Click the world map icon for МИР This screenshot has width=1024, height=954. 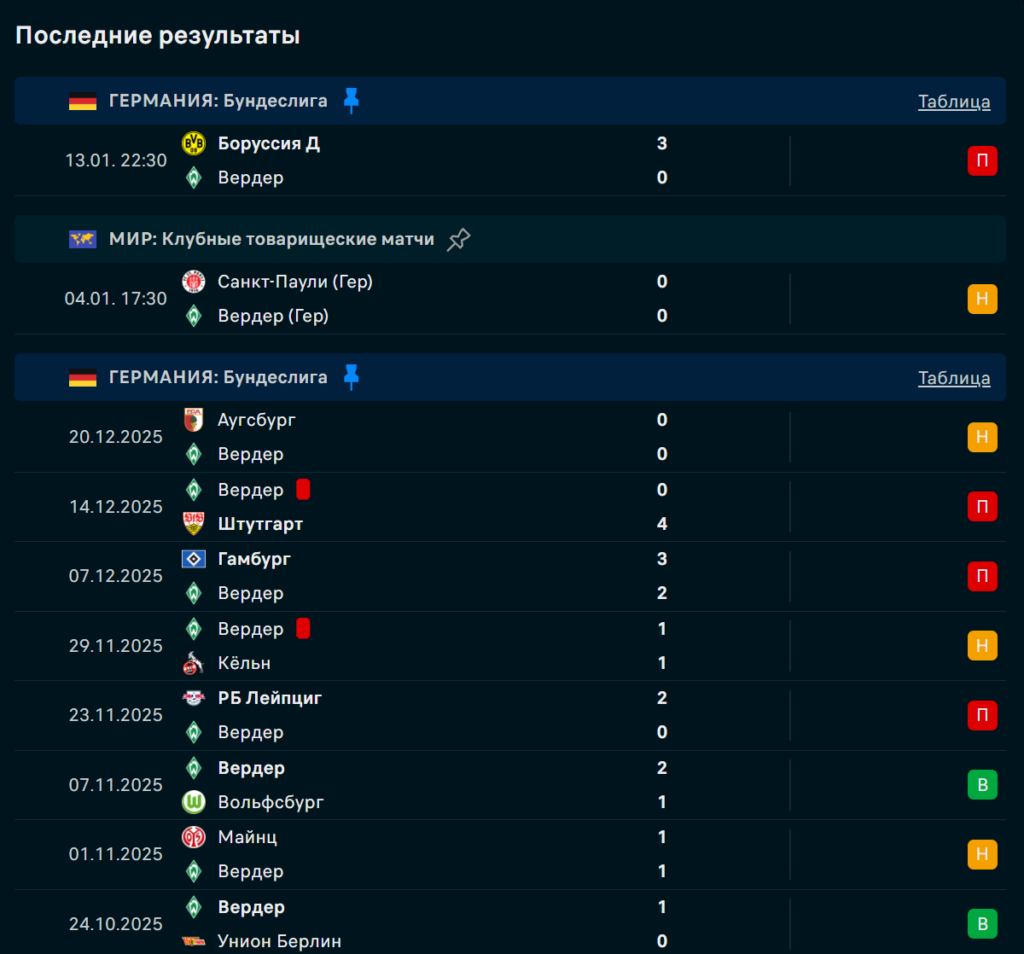83,239
